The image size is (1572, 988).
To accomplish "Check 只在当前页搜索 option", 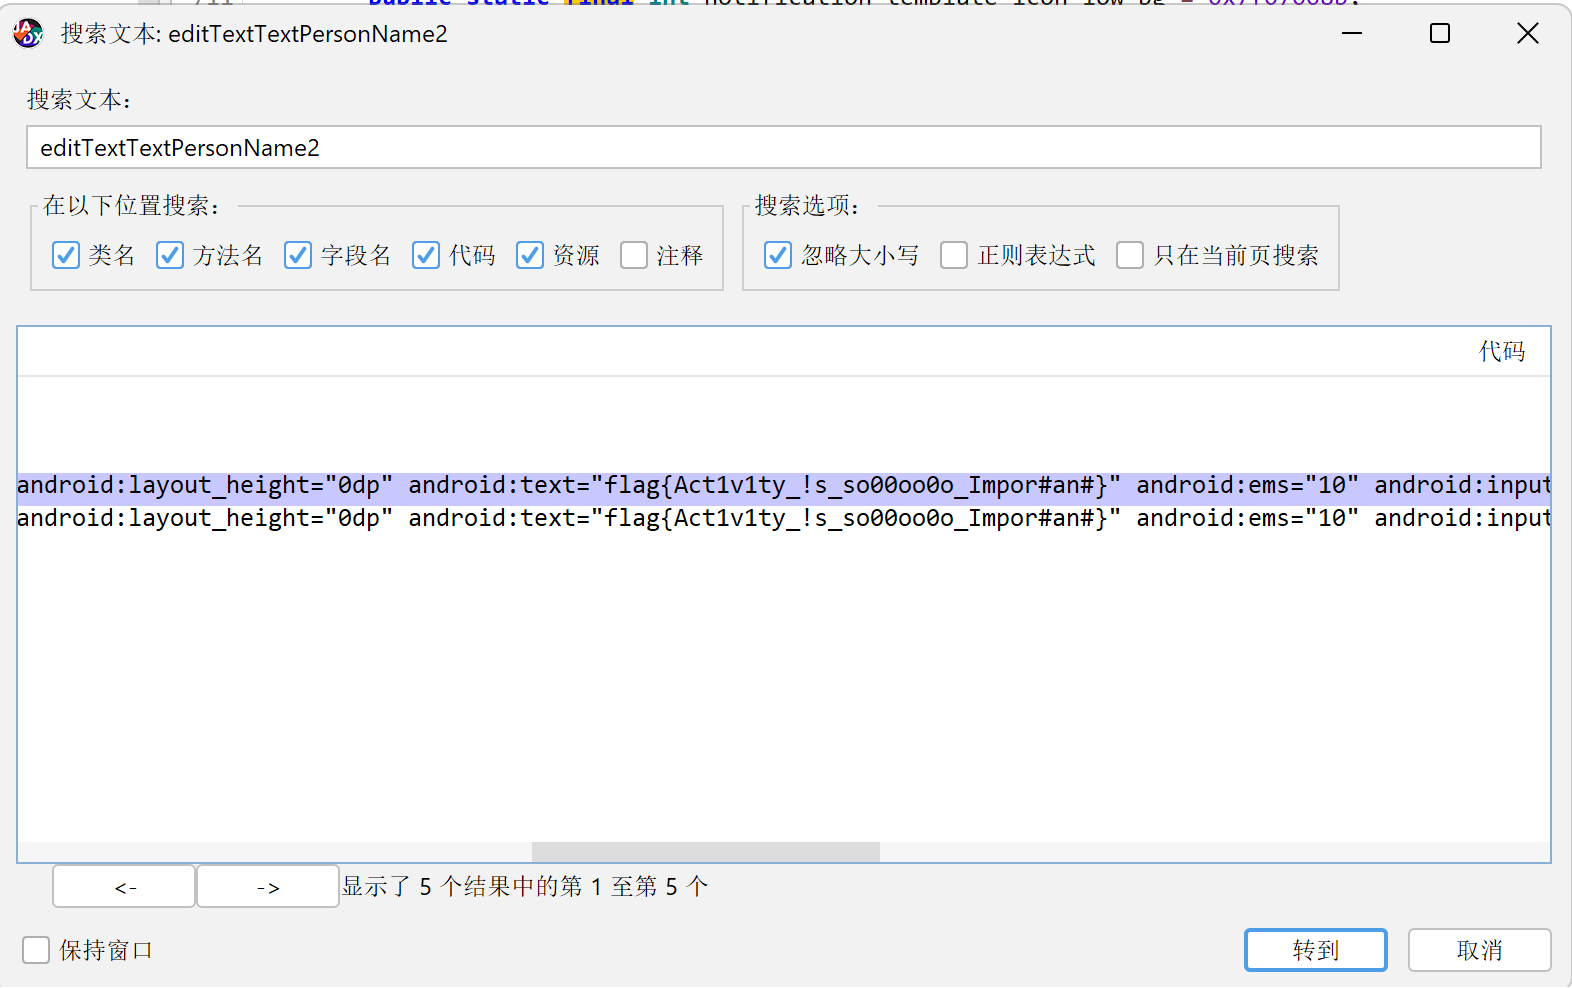I will click(x=1130, y=256).
